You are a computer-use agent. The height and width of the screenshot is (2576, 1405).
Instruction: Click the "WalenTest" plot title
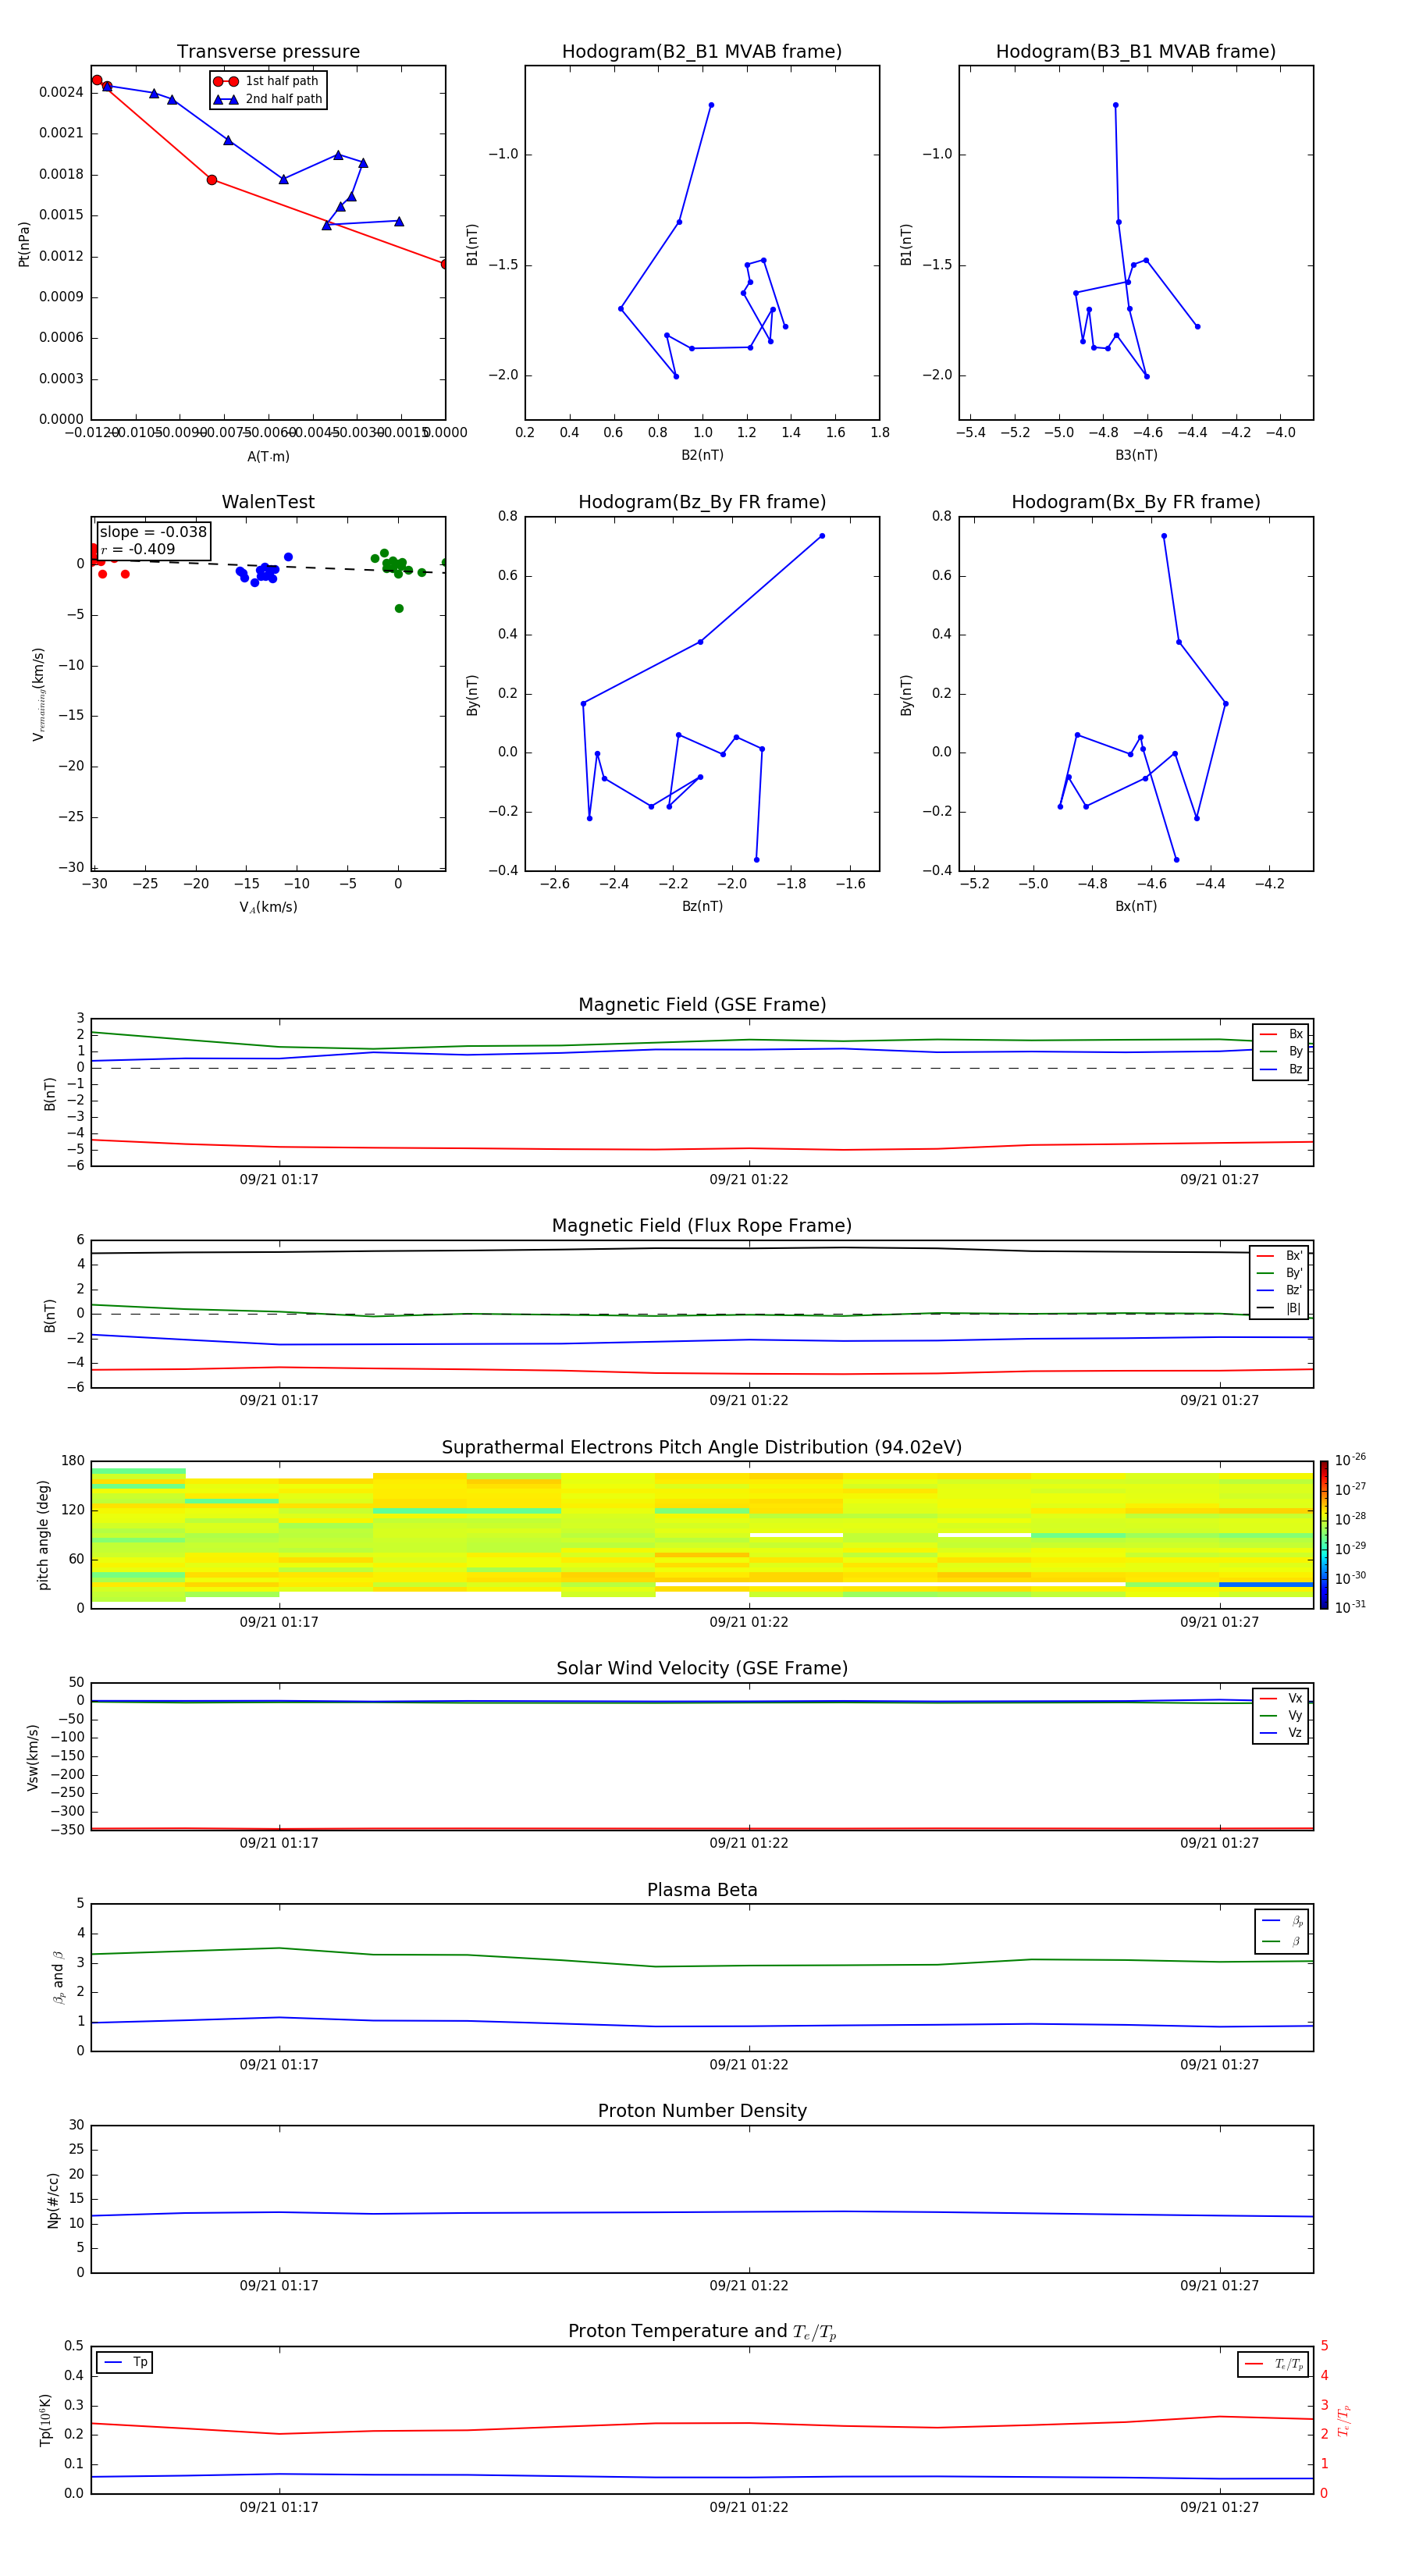click(268, 502)
